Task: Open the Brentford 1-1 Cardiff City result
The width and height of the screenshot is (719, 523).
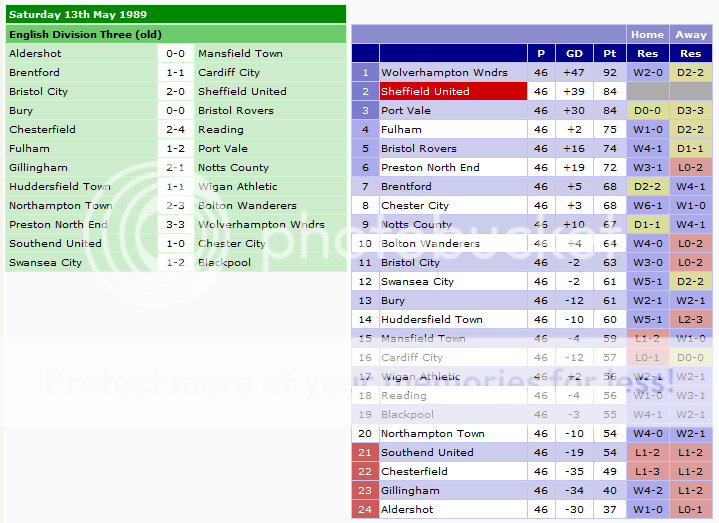Action: coord(175,72)
